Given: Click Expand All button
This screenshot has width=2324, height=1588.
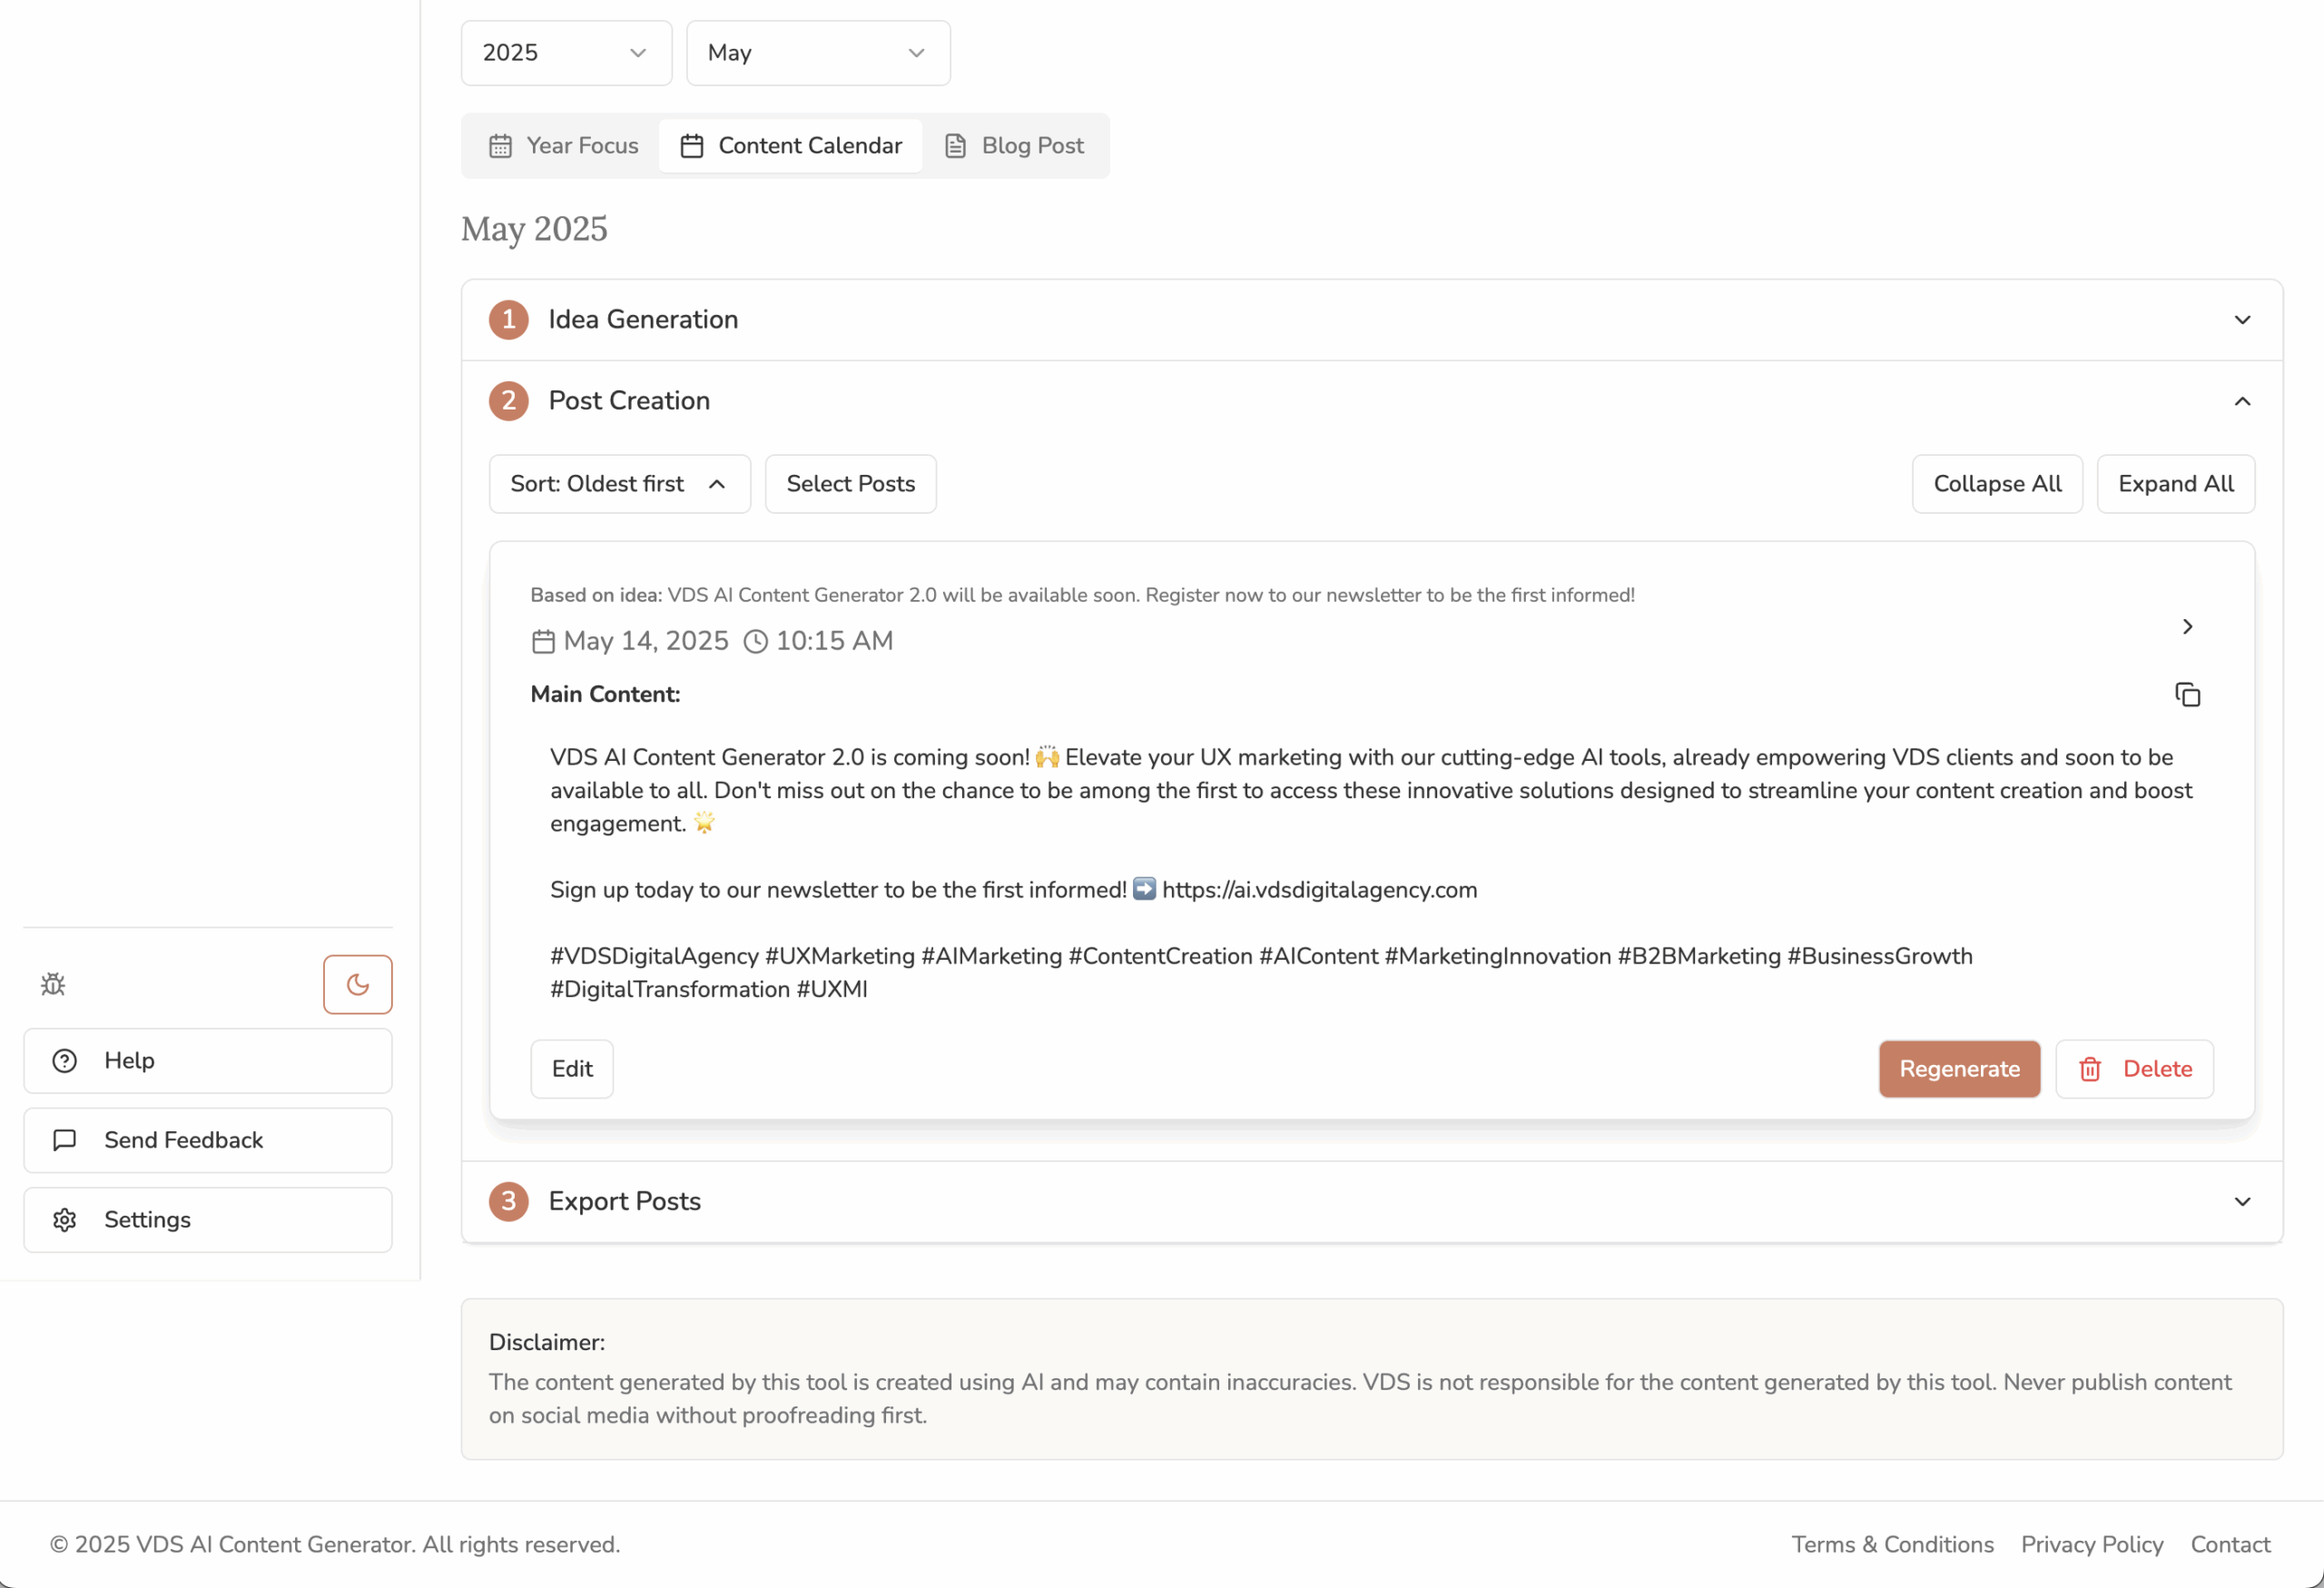Looking at the screenshot, I should [2175, 484].
